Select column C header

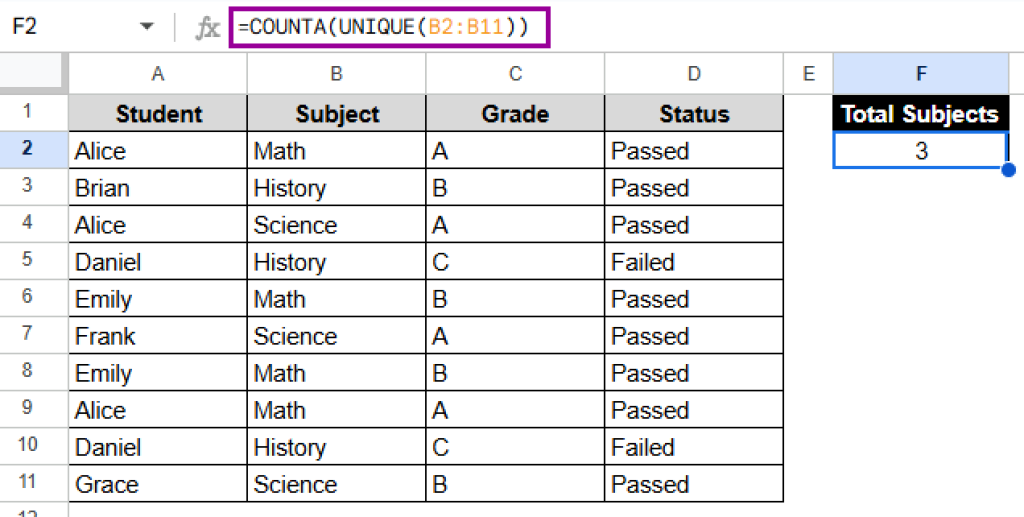click(x=515, y=73)
